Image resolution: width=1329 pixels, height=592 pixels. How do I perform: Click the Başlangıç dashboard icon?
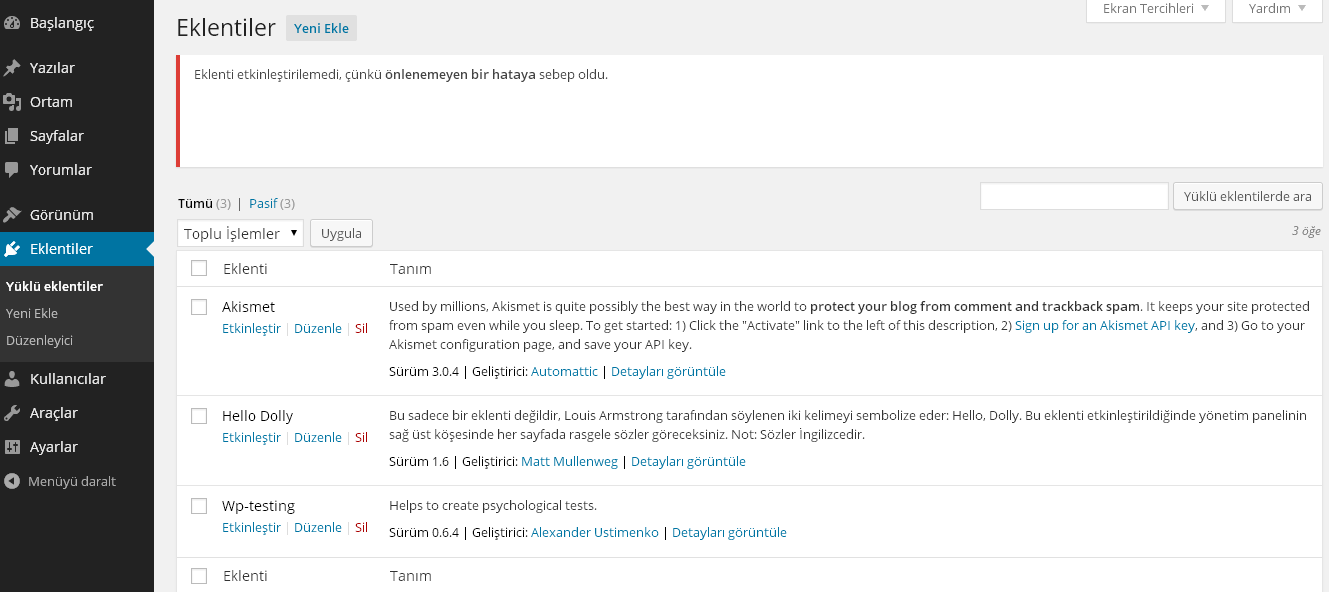[12, 23]
